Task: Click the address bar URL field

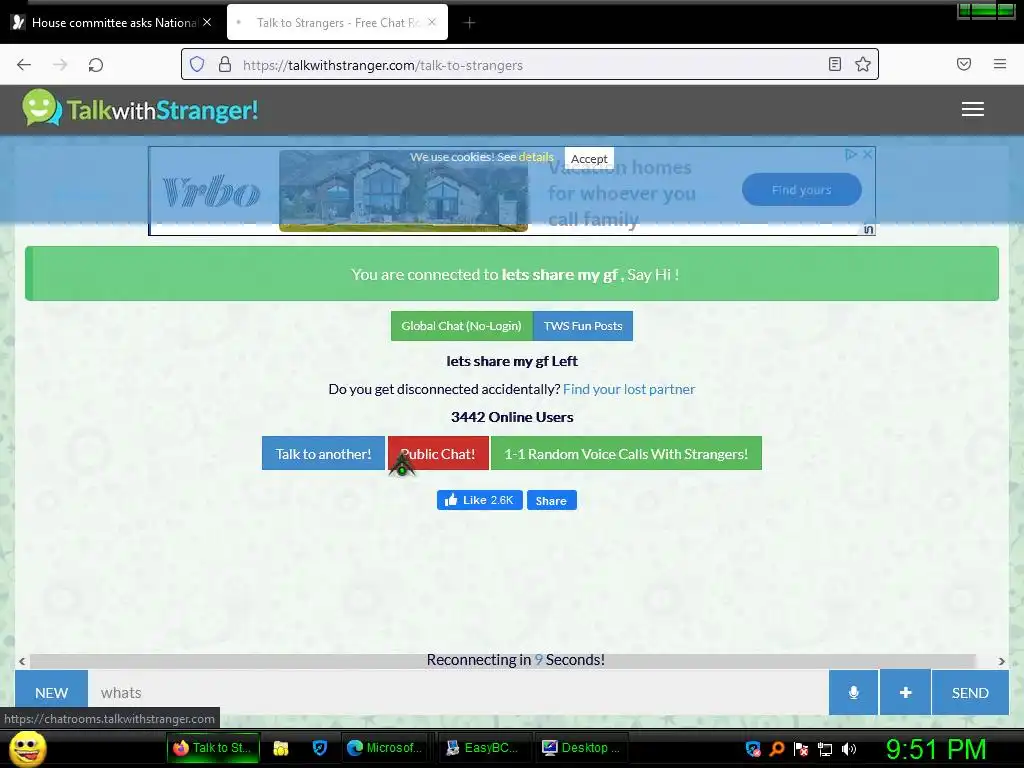Action: tap(529, 65)
